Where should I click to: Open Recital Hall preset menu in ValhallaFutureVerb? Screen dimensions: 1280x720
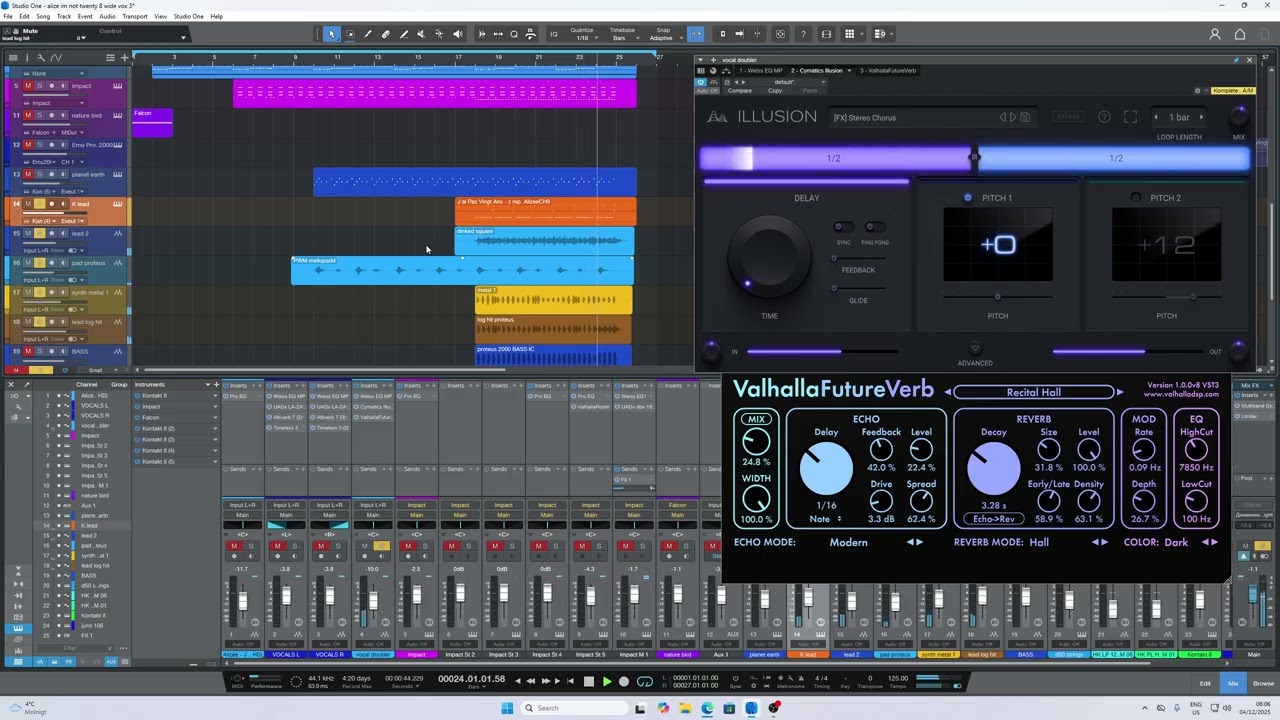pyautogui.click(x=1034, y=392)
